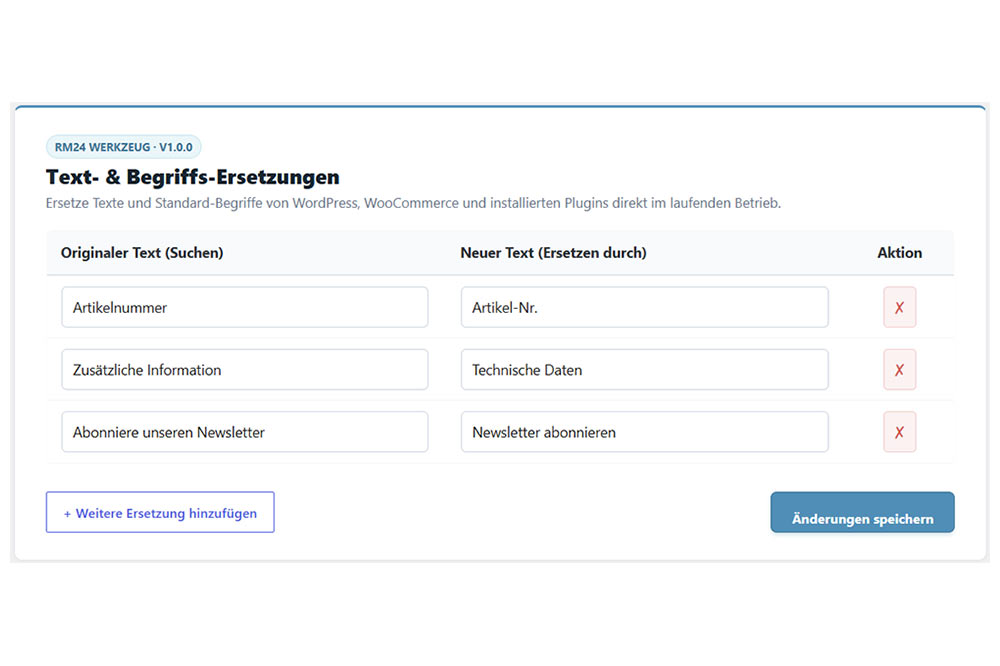Remove the Zusätzliche Information row
Viewport: 1000px width, 666px height.
[899, 370]
